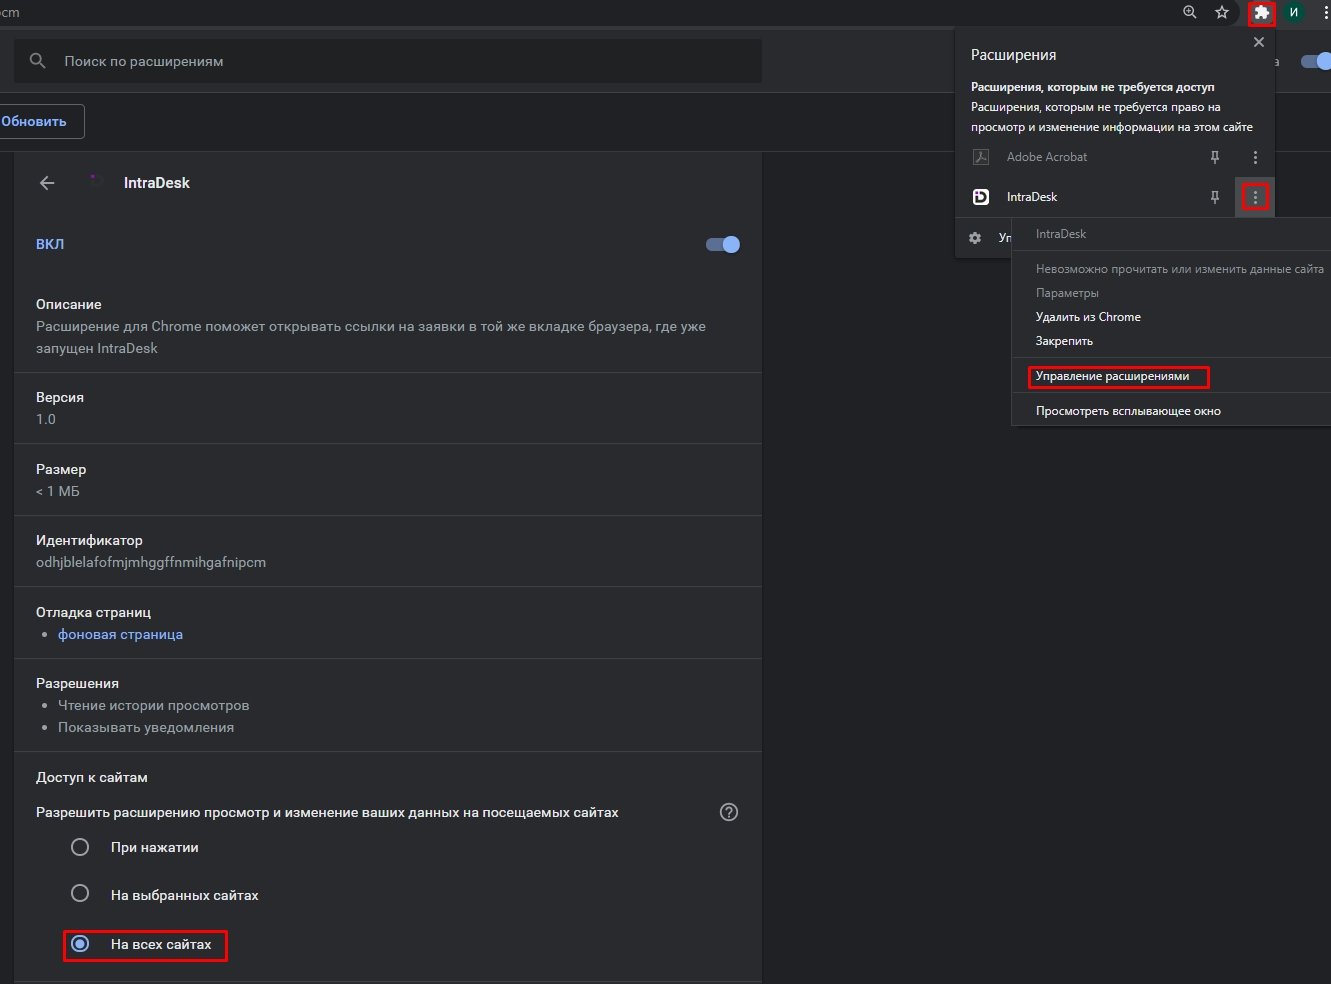Click IntraDesk name in extensions popup
1331x984 pixels.
(1032, 197)
